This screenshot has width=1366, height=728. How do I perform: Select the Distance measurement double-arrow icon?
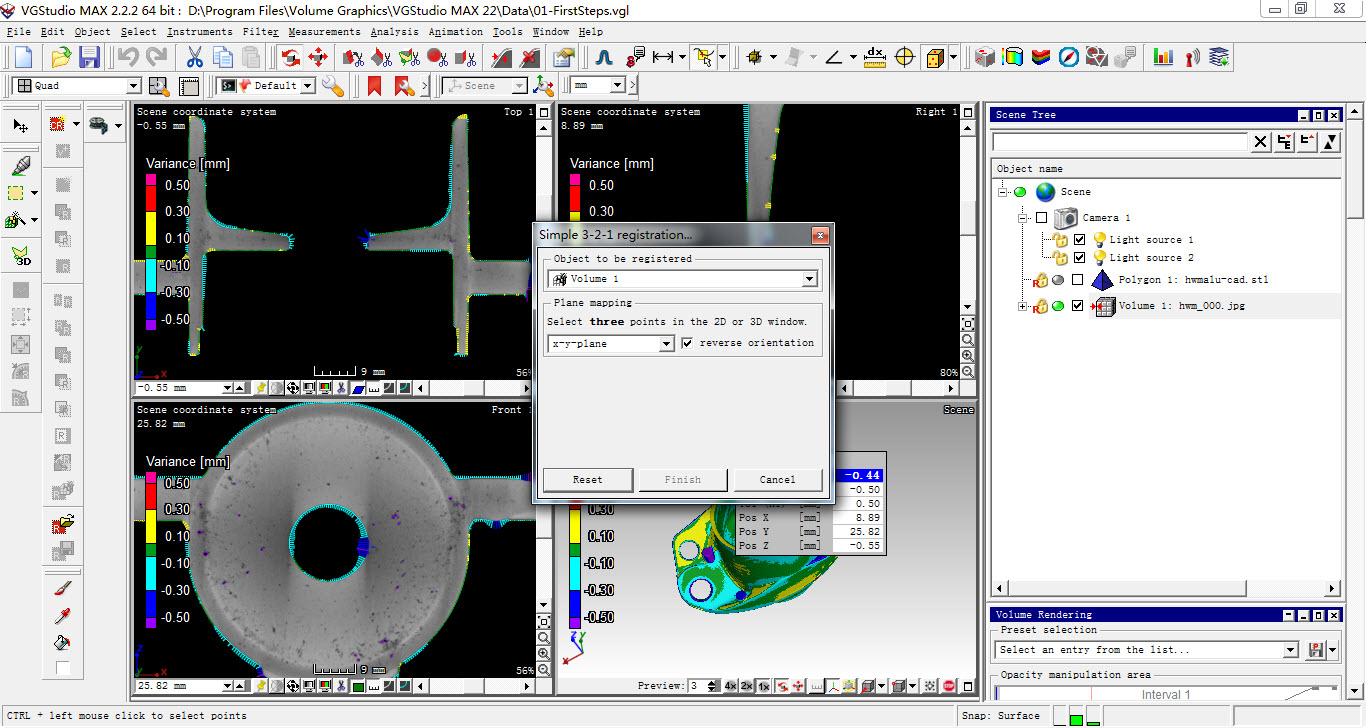click(x=663, y=57)
